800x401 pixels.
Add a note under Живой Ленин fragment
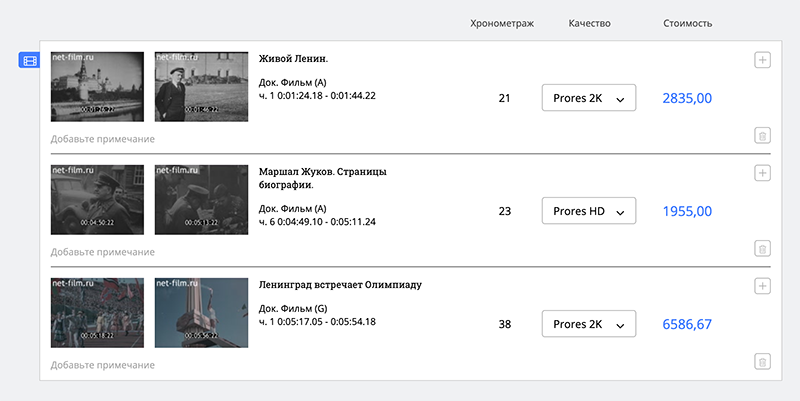tap(103, 139)
